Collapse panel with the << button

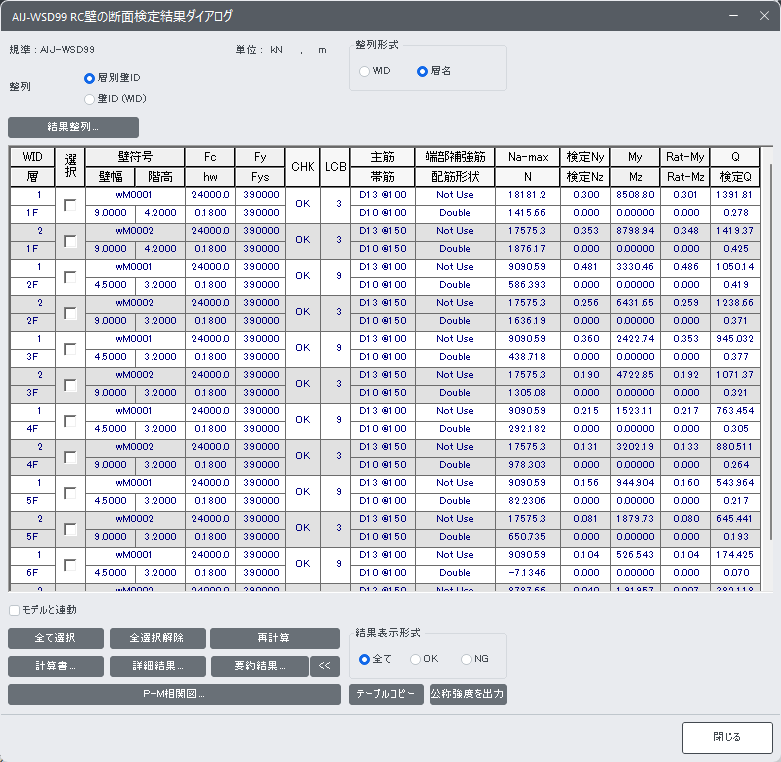click(x=325, y=666)
